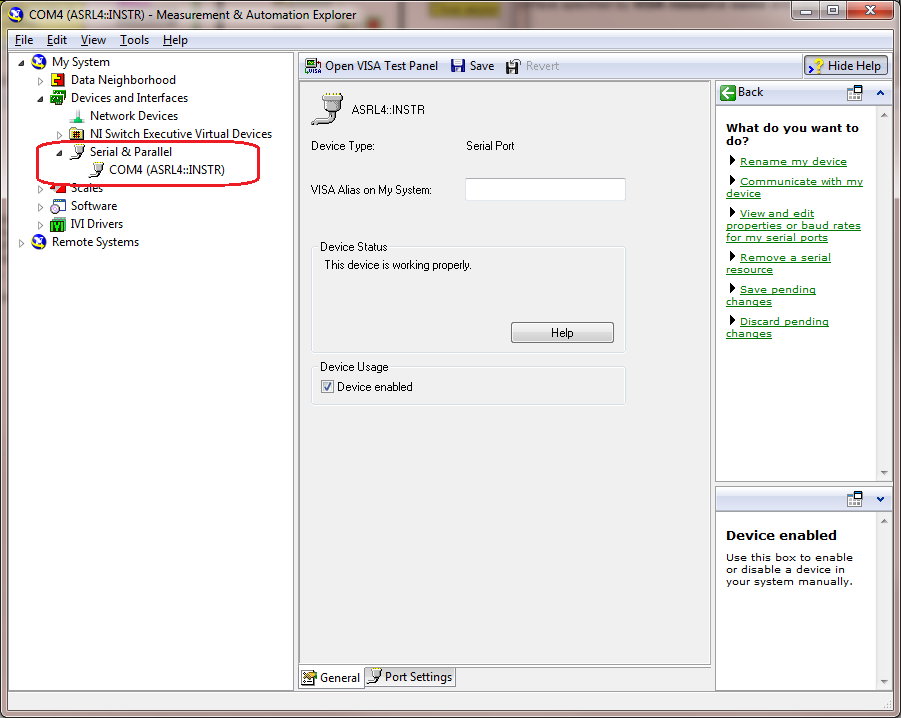Viewport: 901px width, 718px height.
Task: Switch to the Port Settings tab
Action: click(410, 677)
